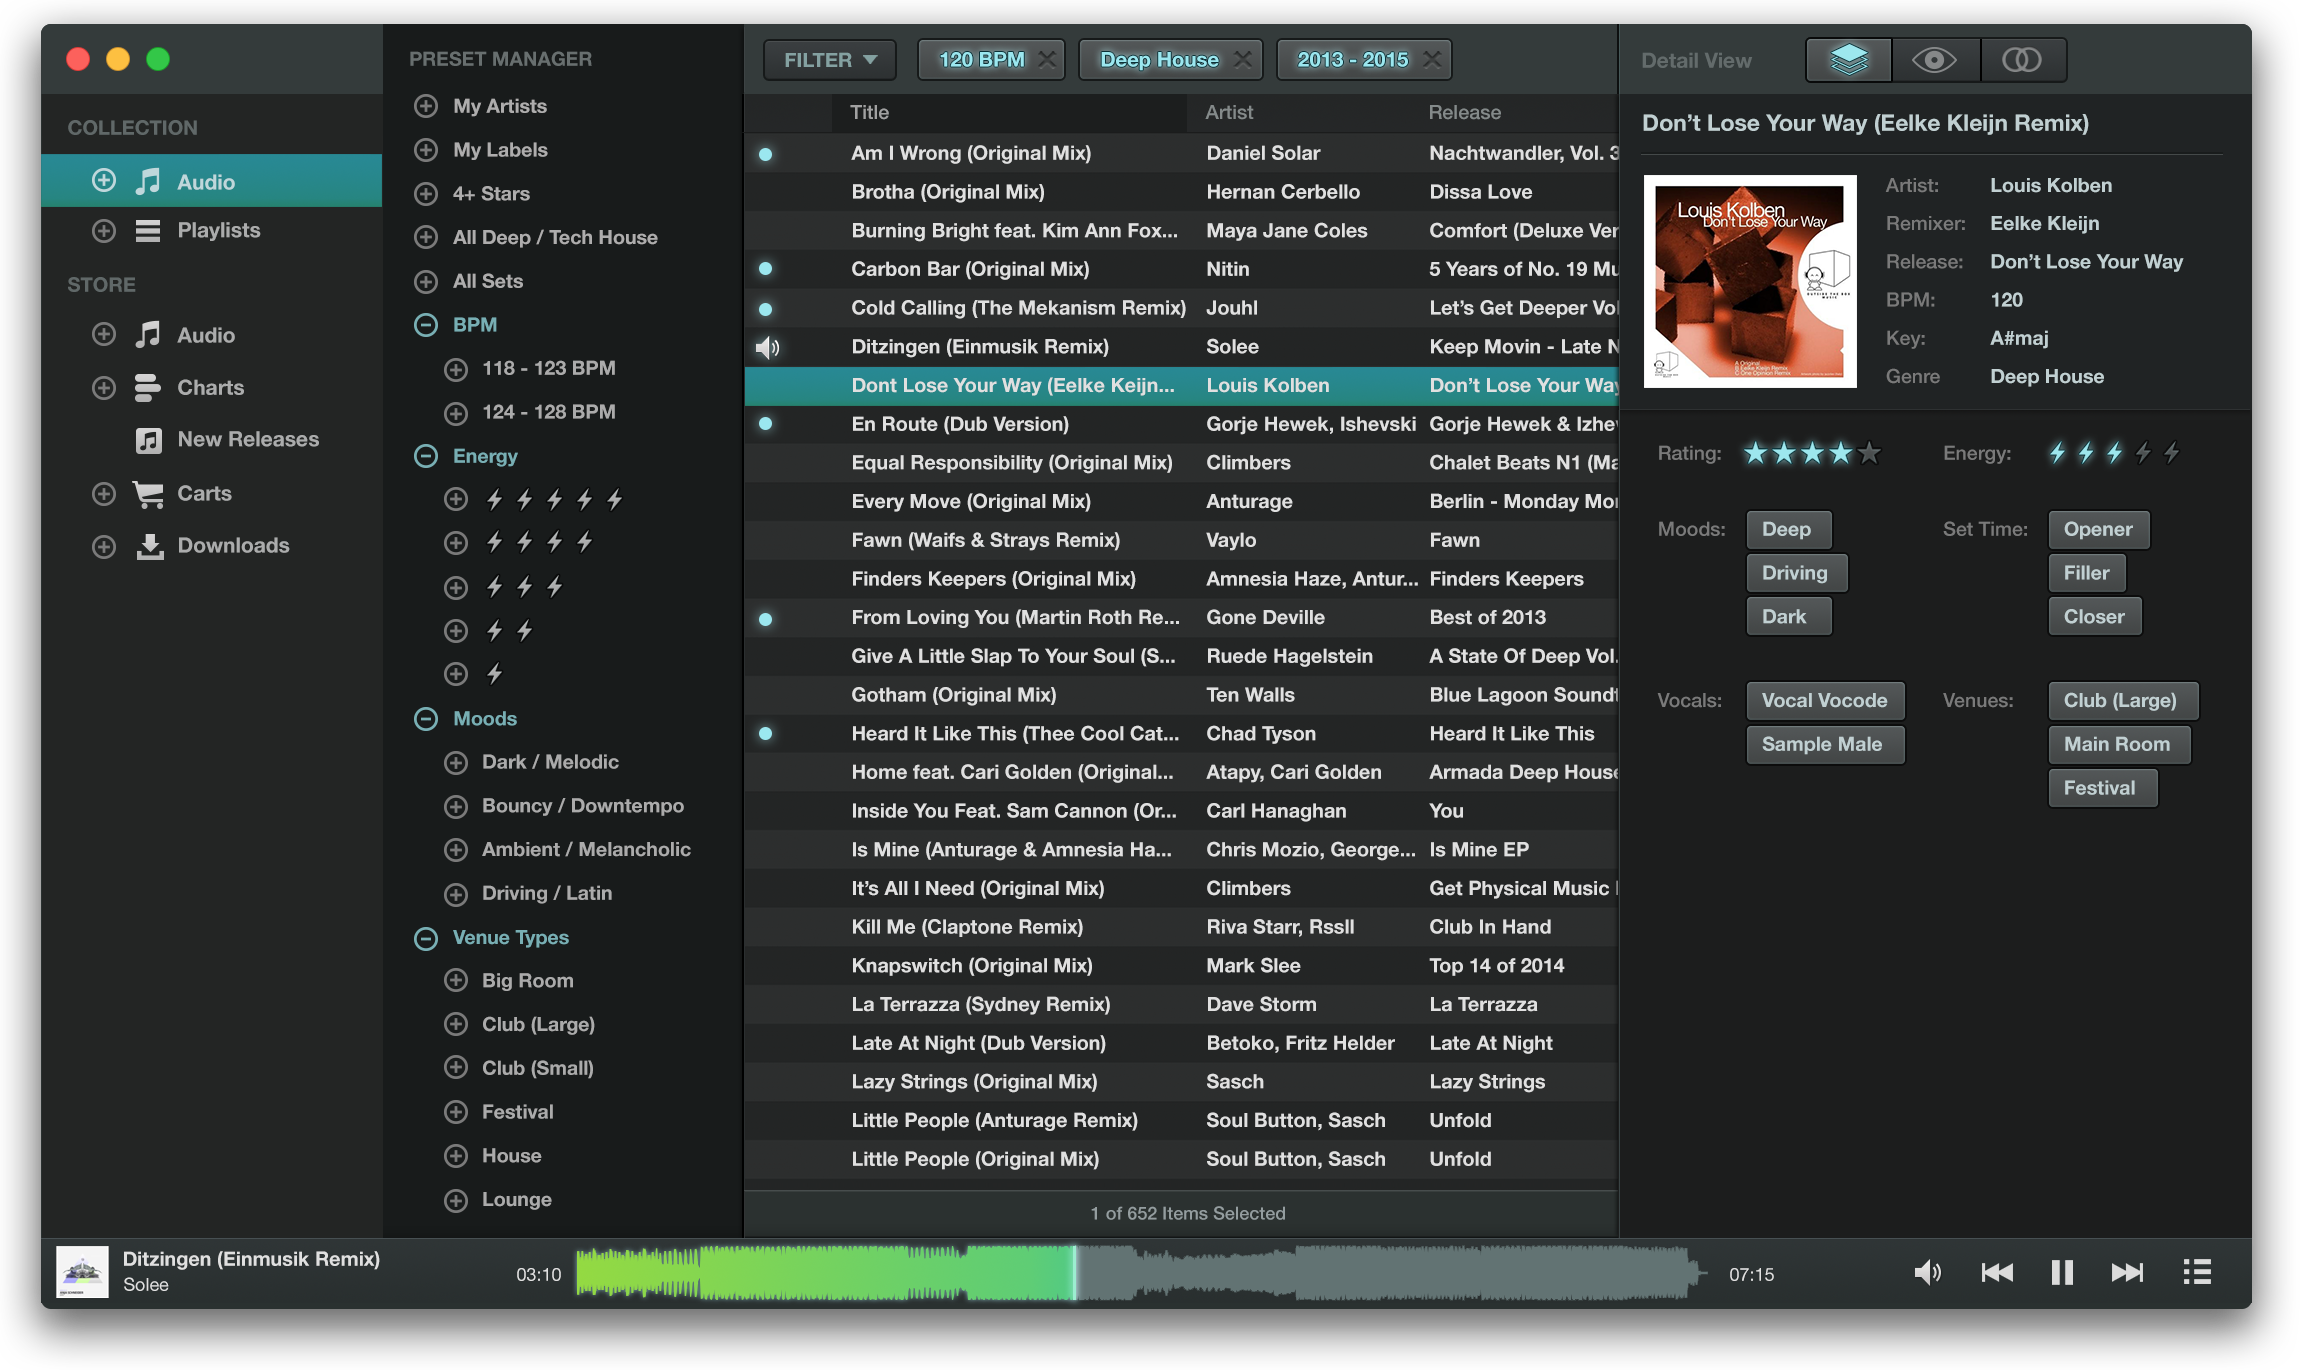Add the 118 - 123 BPM preset
The image size is (2300, 1370).
456,369
